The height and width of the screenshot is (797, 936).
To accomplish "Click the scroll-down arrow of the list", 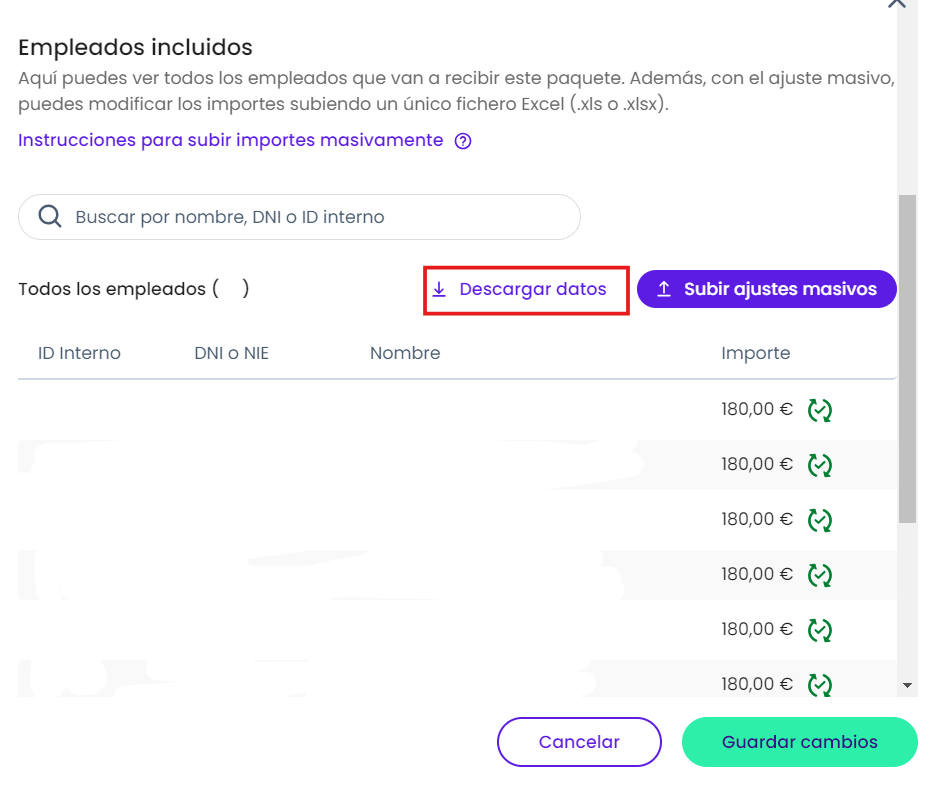I will click(x=907, y=685).
